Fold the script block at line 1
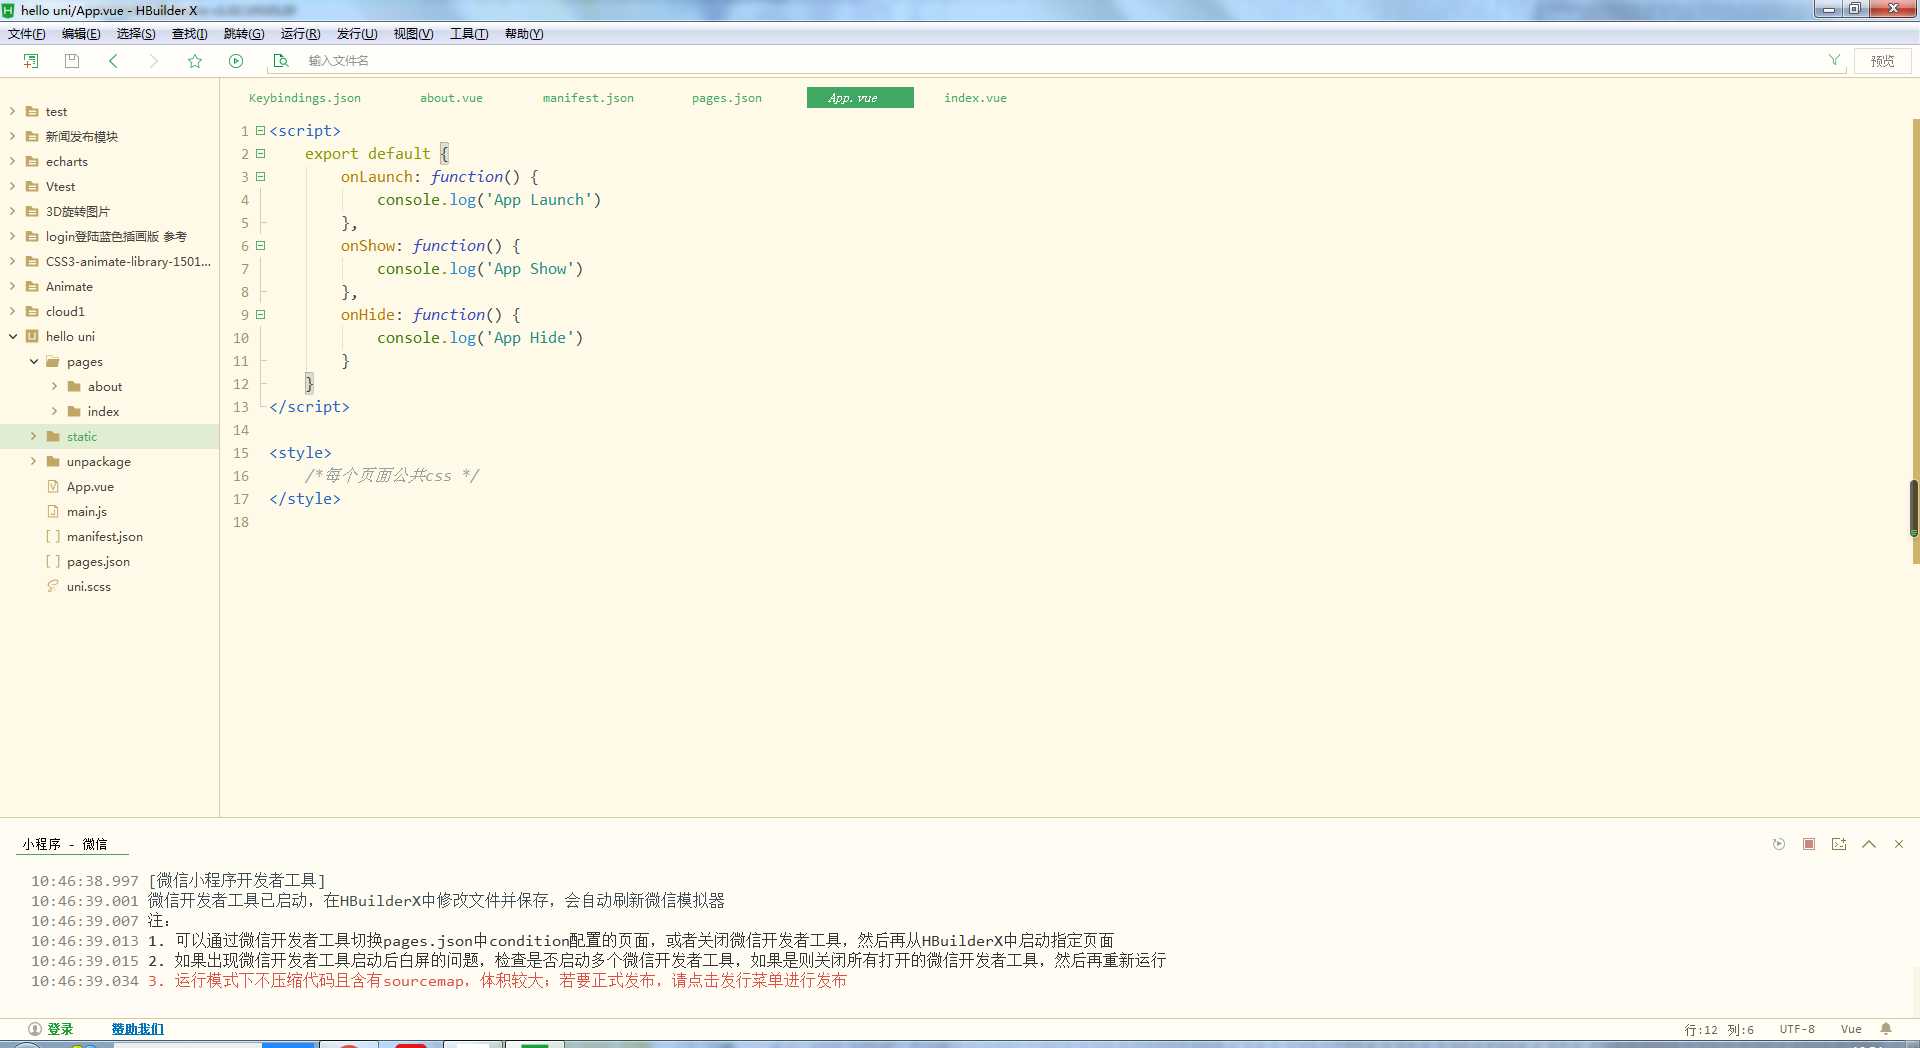The image size is (1920, 1048). [x=260, y=131]
